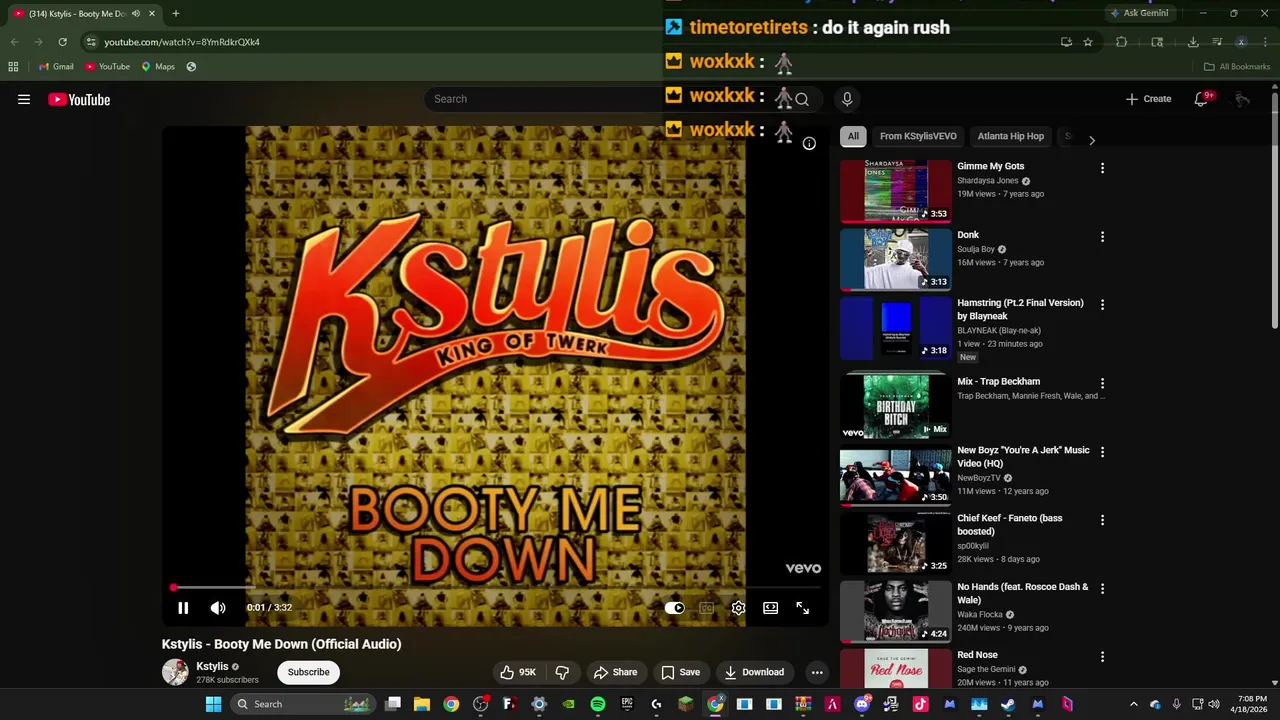Open a new browser tab
Screen dimensions: 1280x720
point(175,14)
